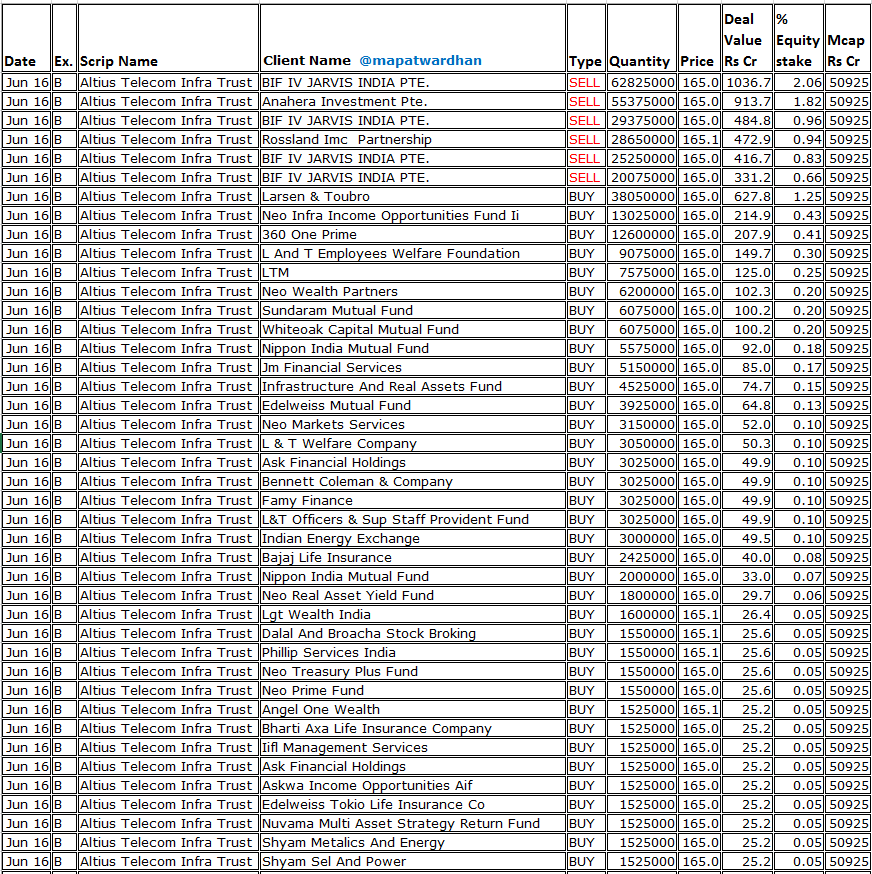Select the BUY cell for Larsen & Toubro
Screen dimensions: 872x874
click(586, 196)
